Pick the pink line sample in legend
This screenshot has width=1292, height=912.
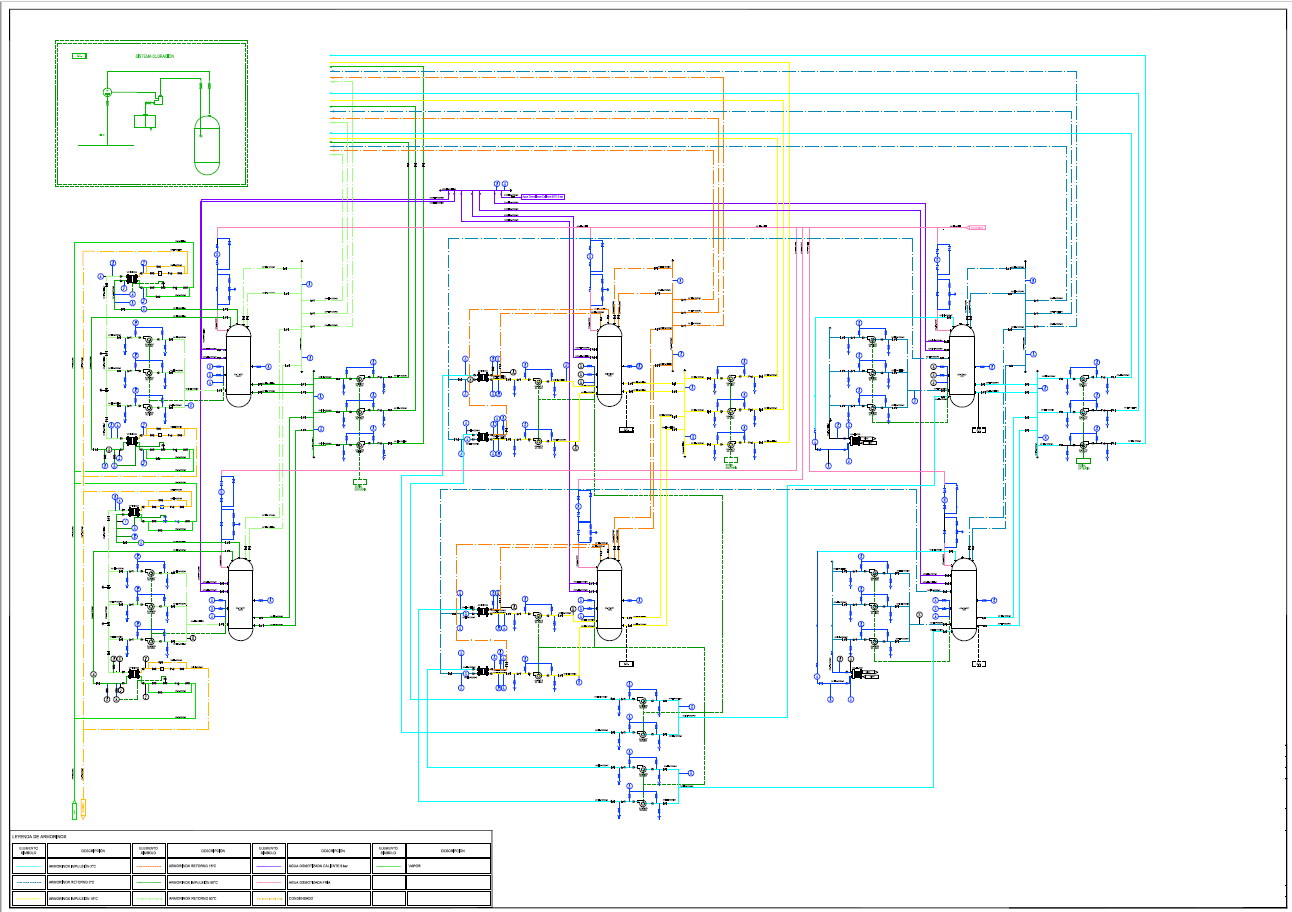click(x=268, y=883)
